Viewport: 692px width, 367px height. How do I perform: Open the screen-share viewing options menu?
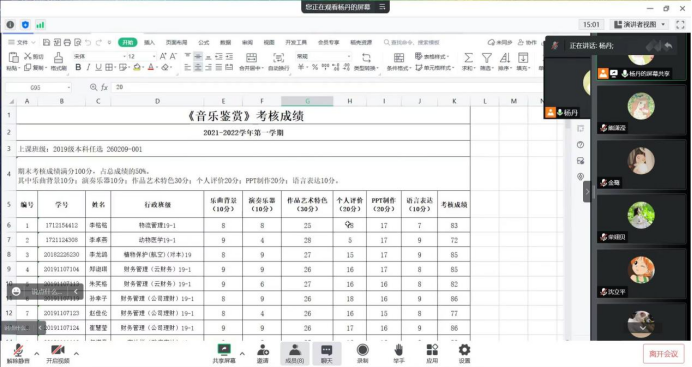[382, 7]
